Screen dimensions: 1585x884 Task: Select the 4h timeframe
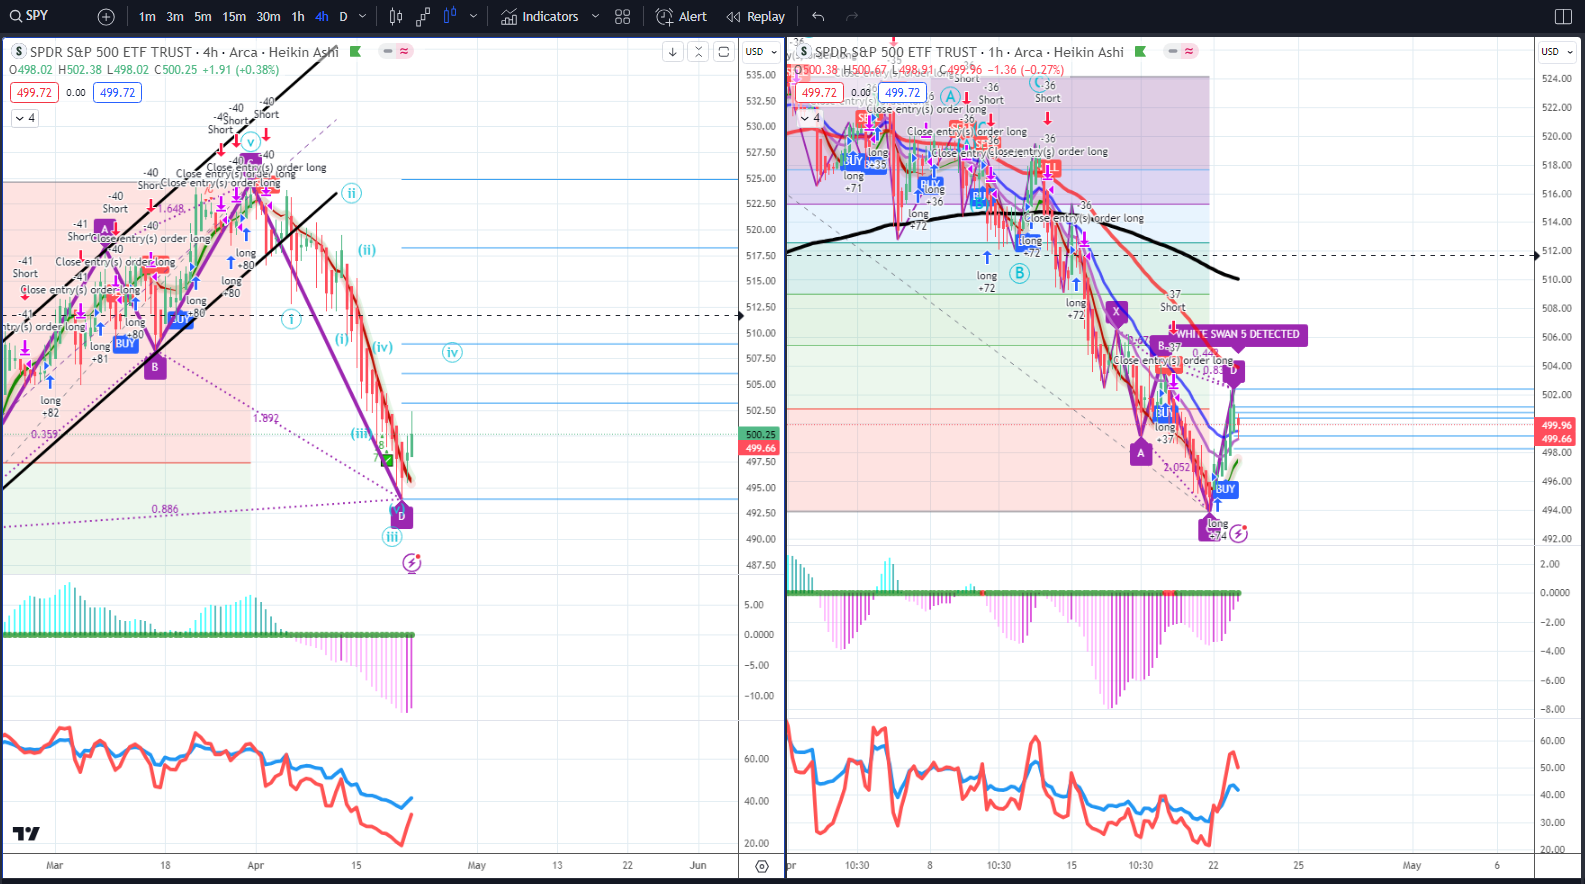coord(321,17)
